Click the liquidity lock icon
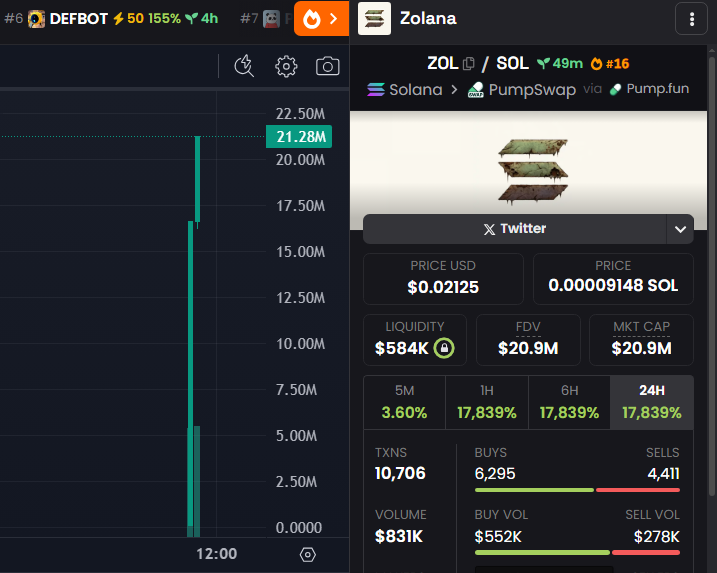The height and width of the screenshot is (573, 717). (445, 348)
